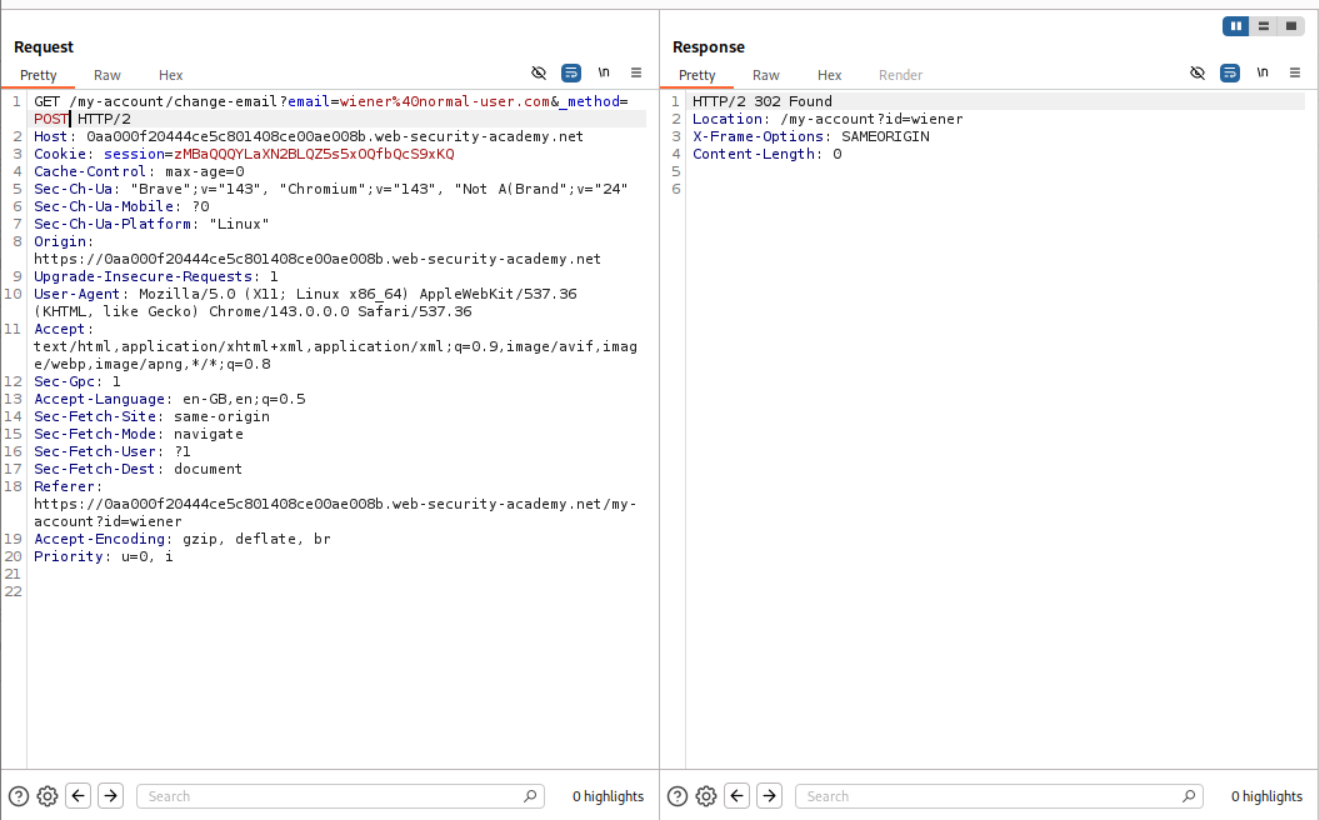Click the Response search input field
Screen dimensions: 1319x820
[x=990, y=796]
